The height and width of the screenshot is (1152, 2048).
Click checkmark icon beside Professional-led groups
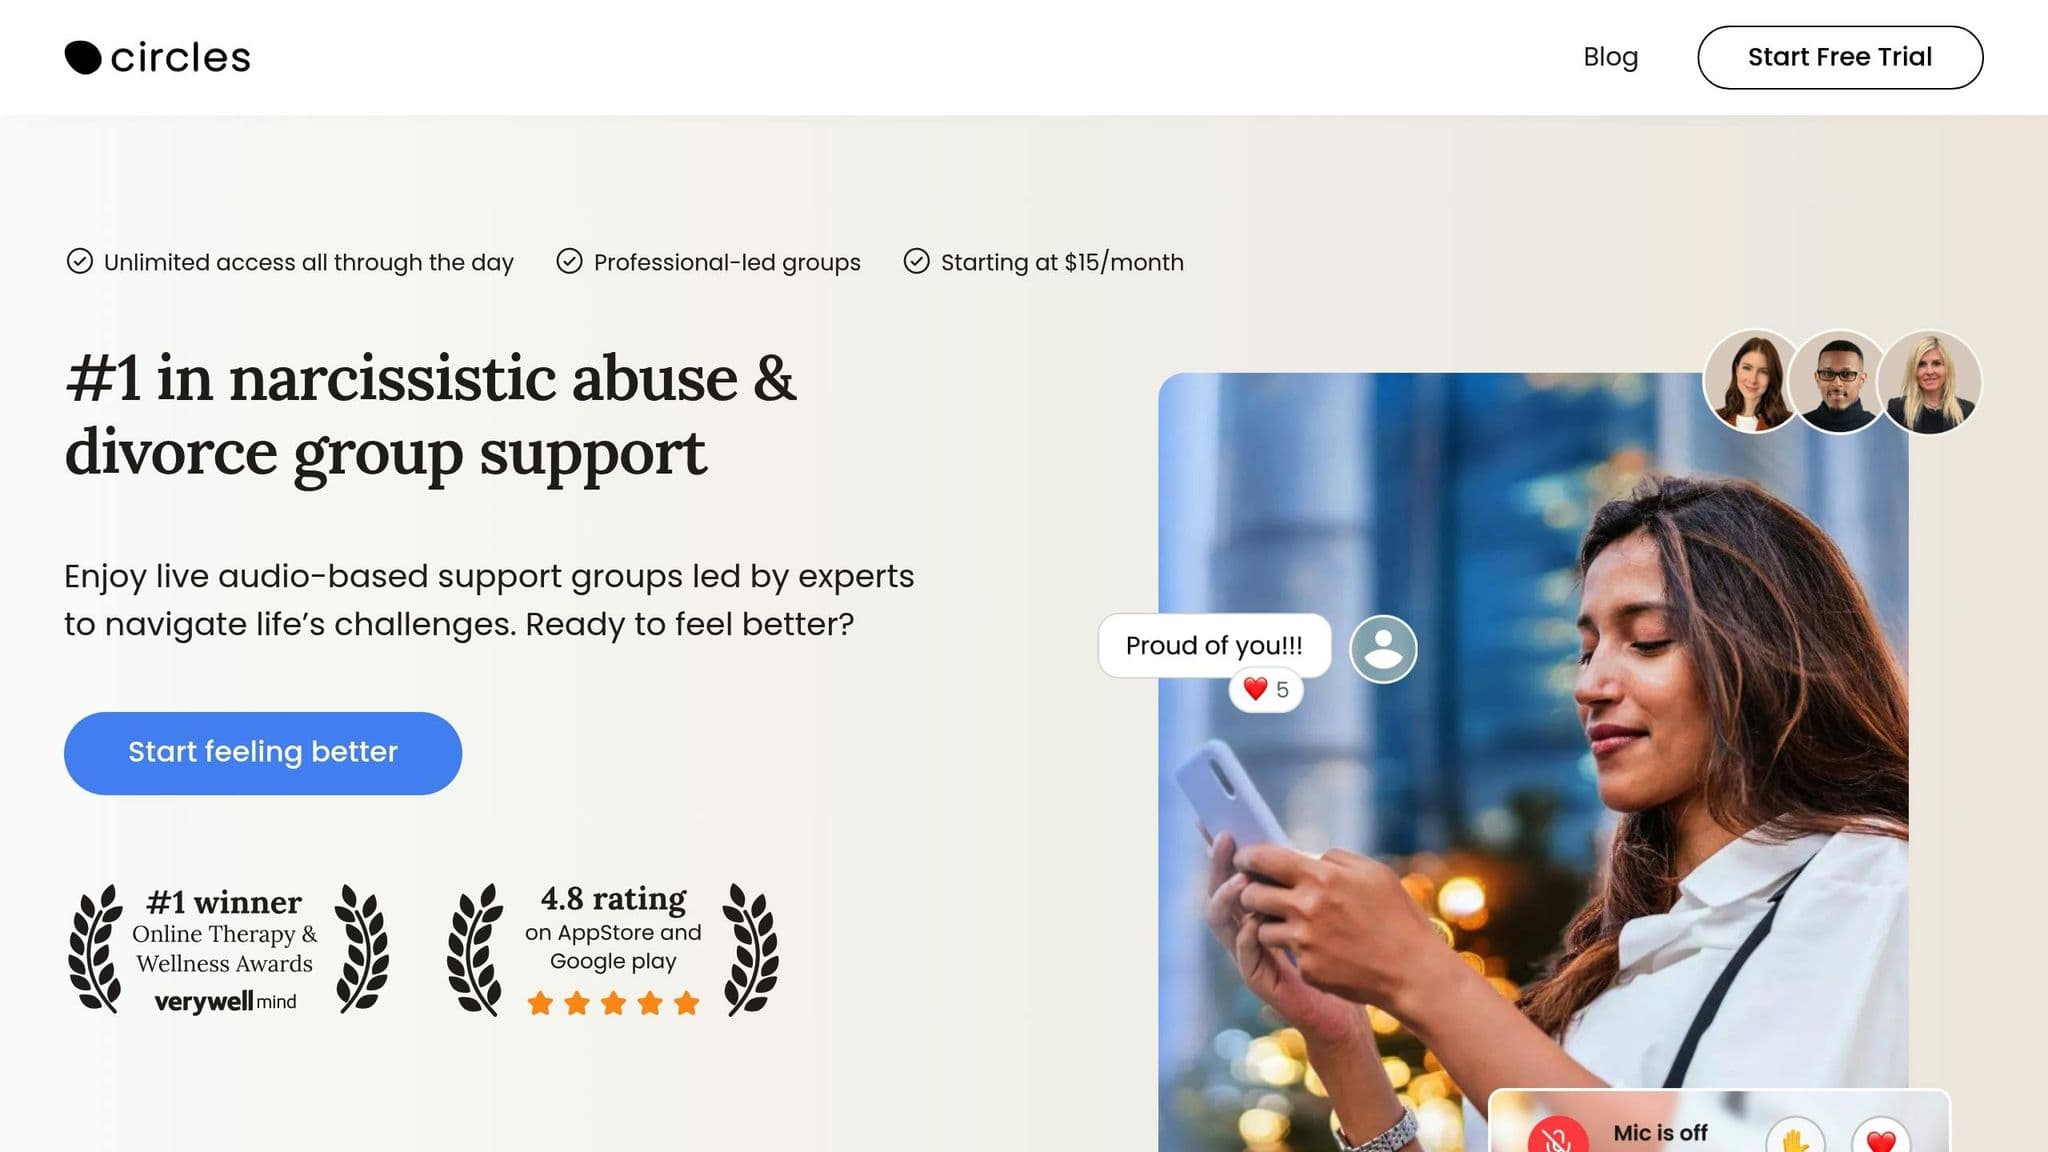[x=569, y=261]
